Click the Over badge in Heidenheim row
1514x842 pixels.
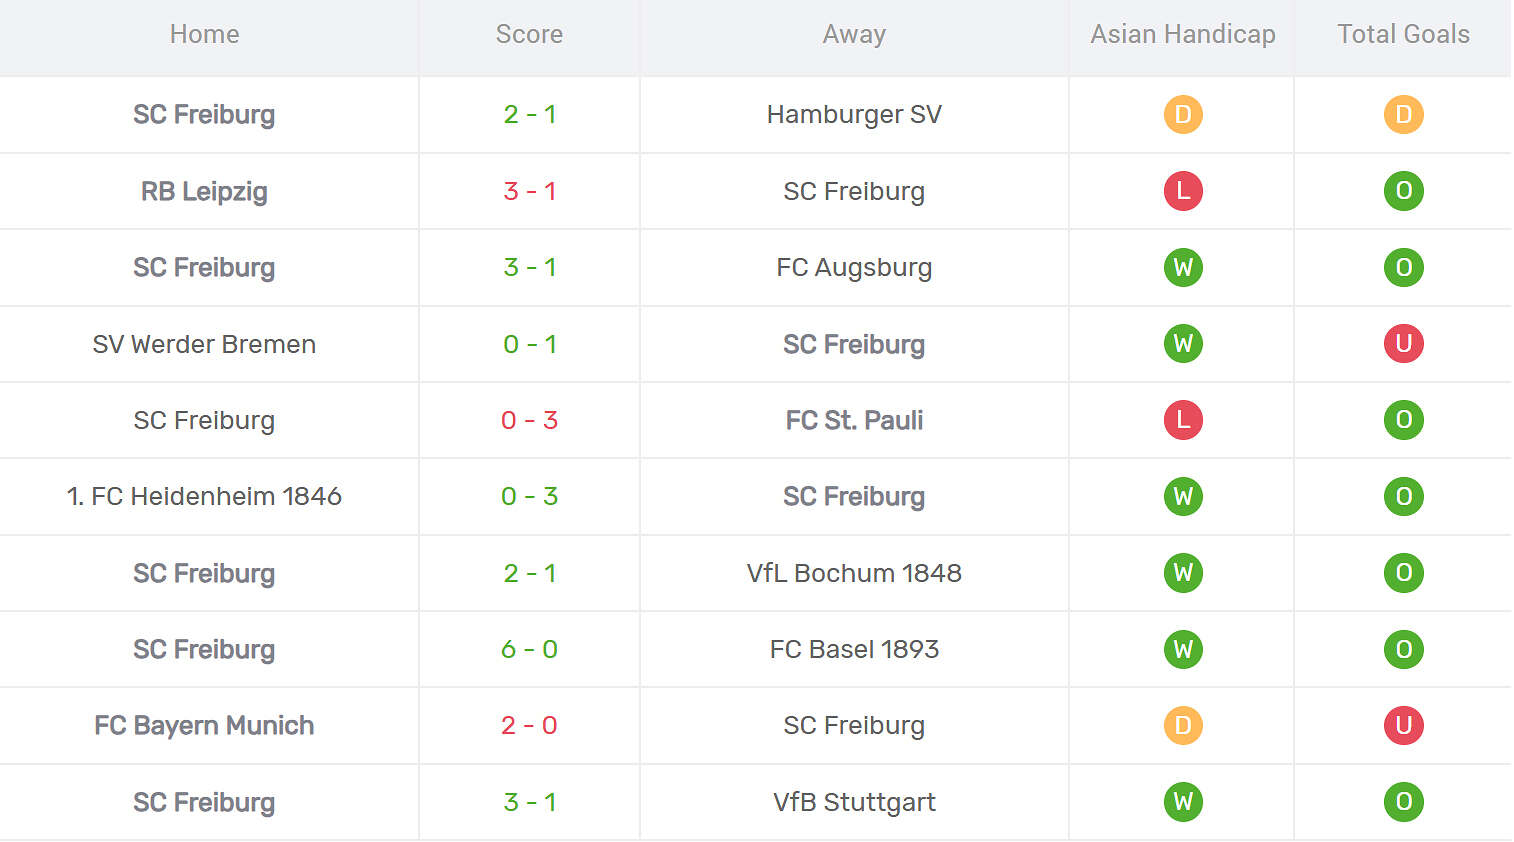(1403, 497)
